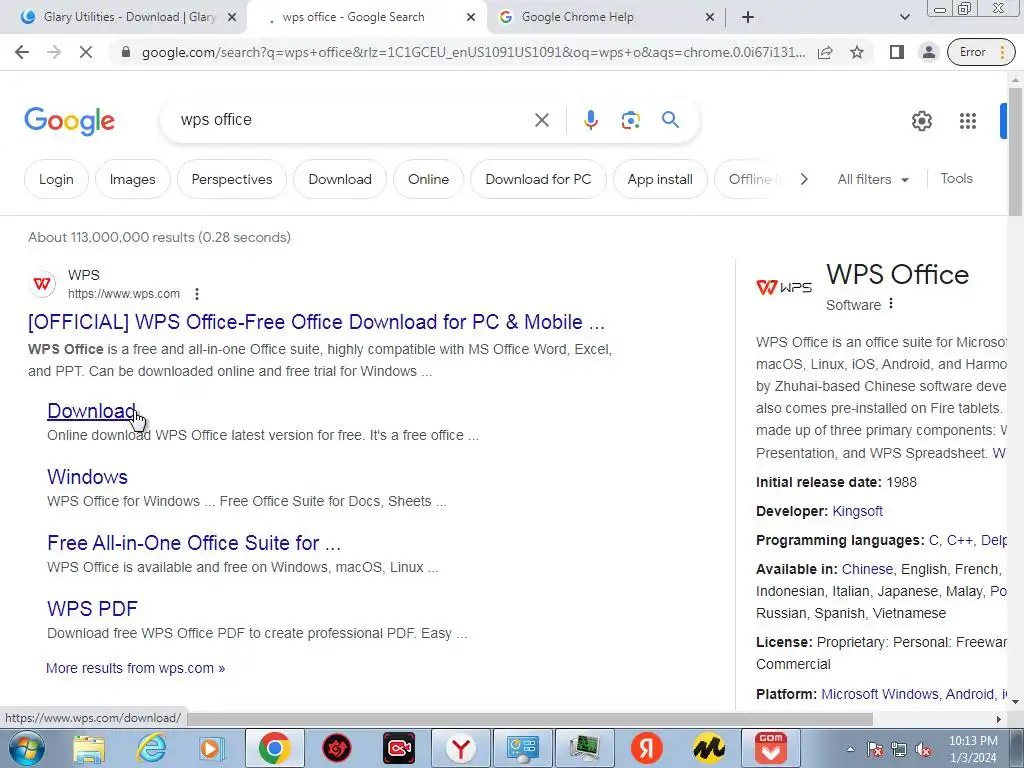
Task: Click the WPS logo in knowledge panel
Action: [784, 287]
